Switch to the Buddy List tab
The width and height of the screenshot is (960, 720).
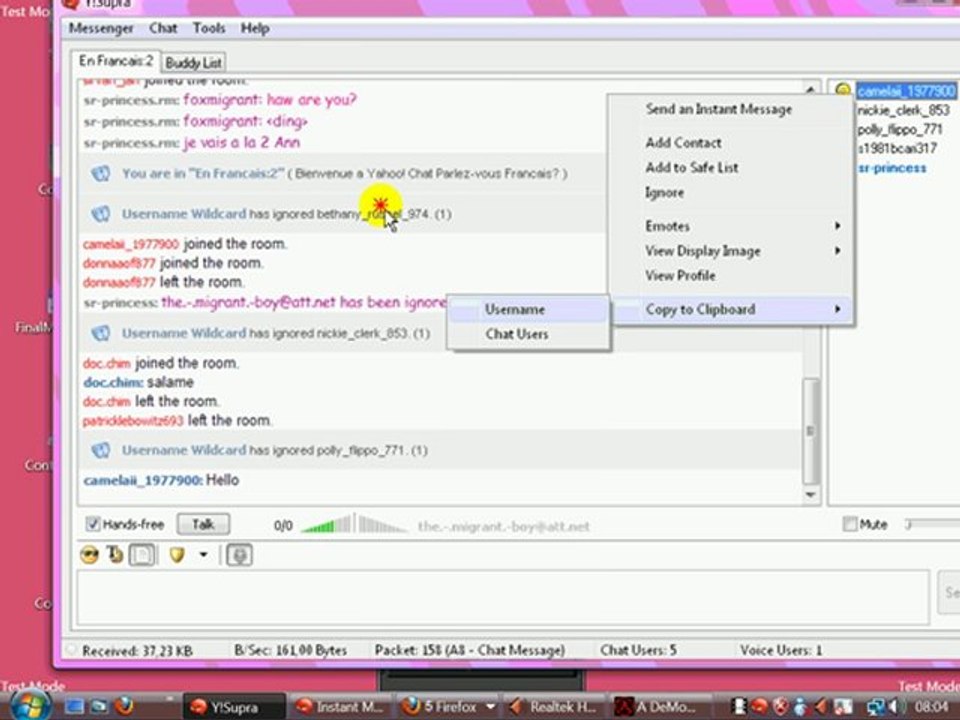[x=193, y=62]
